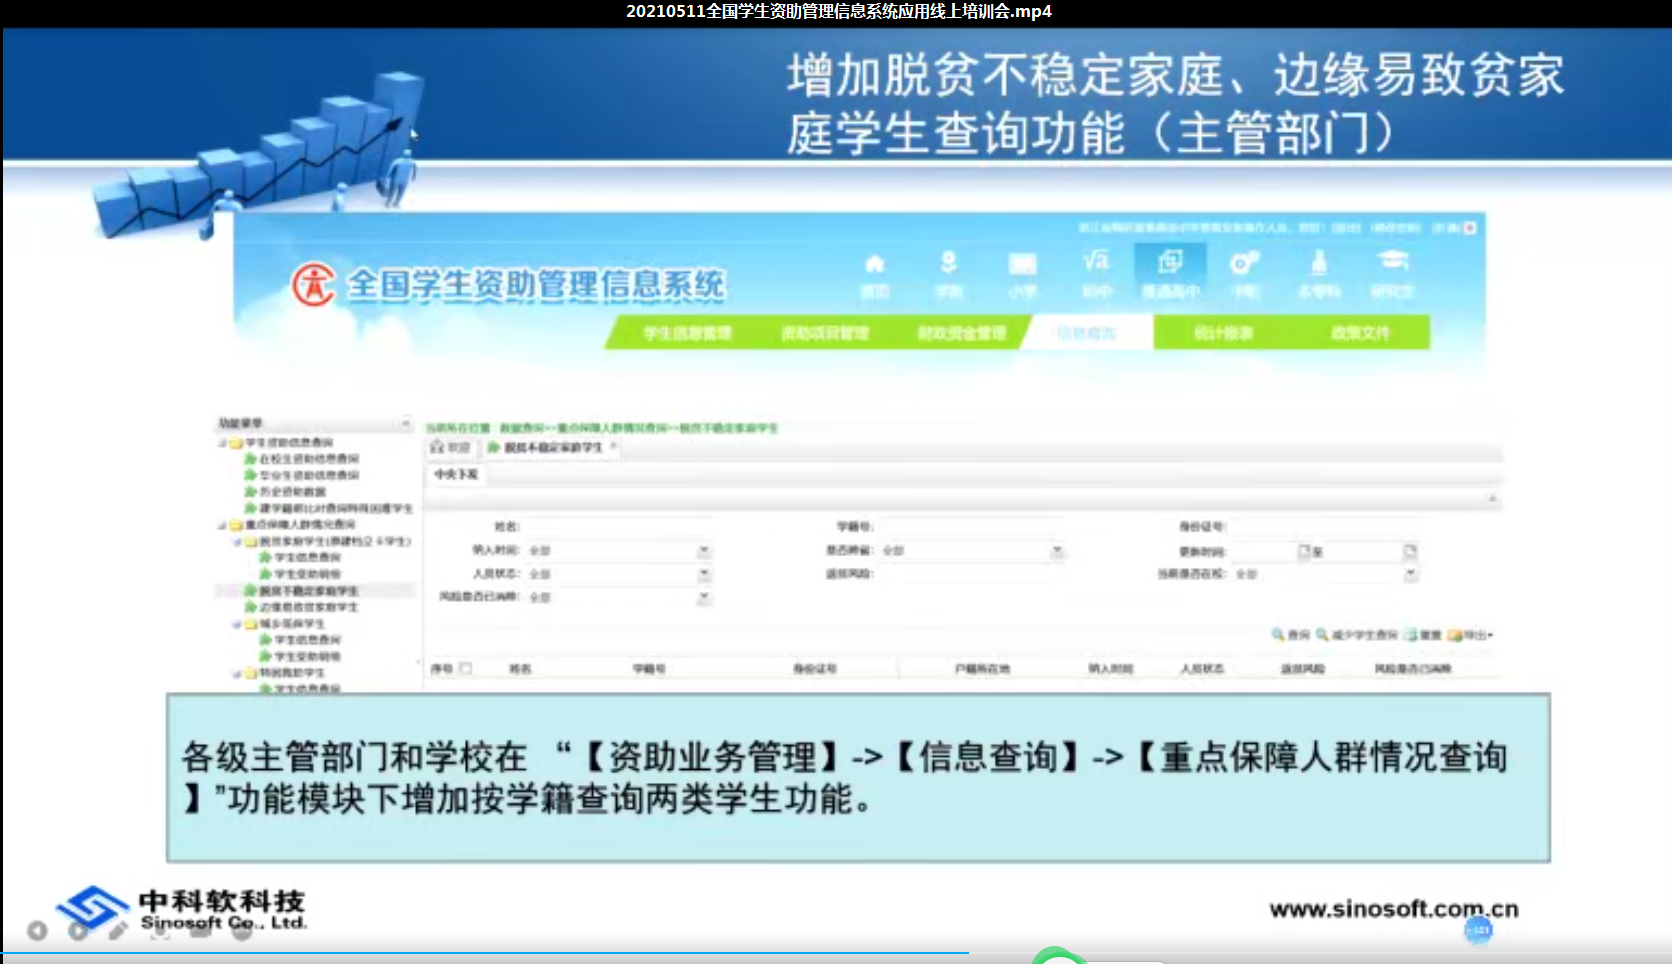Collapse 学生资助信息查询 tree folder
1672x964 pixels.
coord(223,443)
